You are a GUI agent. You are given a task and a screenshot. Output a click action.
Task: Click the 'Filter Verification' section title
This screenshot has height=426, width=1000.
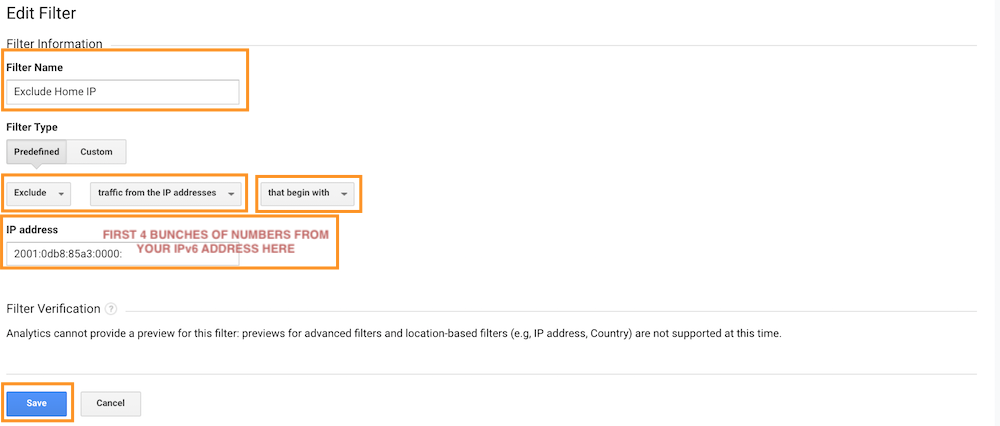(54, 309)
